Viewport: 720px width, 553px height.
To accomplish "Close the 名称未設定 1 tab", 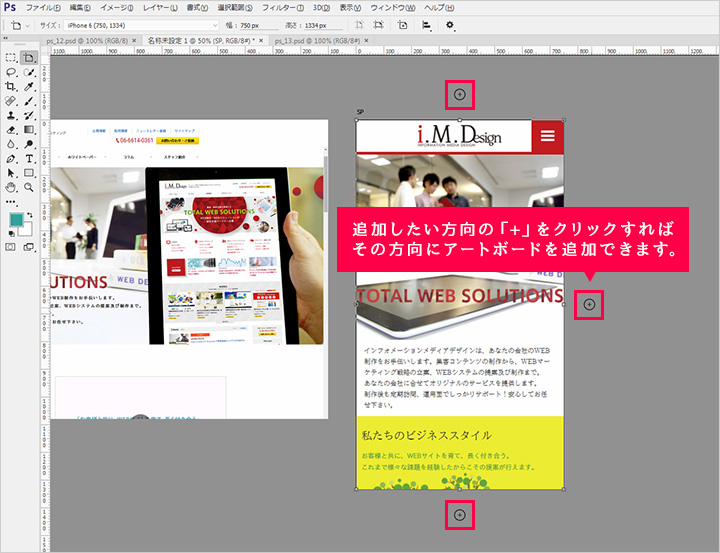I will [x=261, y=41].
